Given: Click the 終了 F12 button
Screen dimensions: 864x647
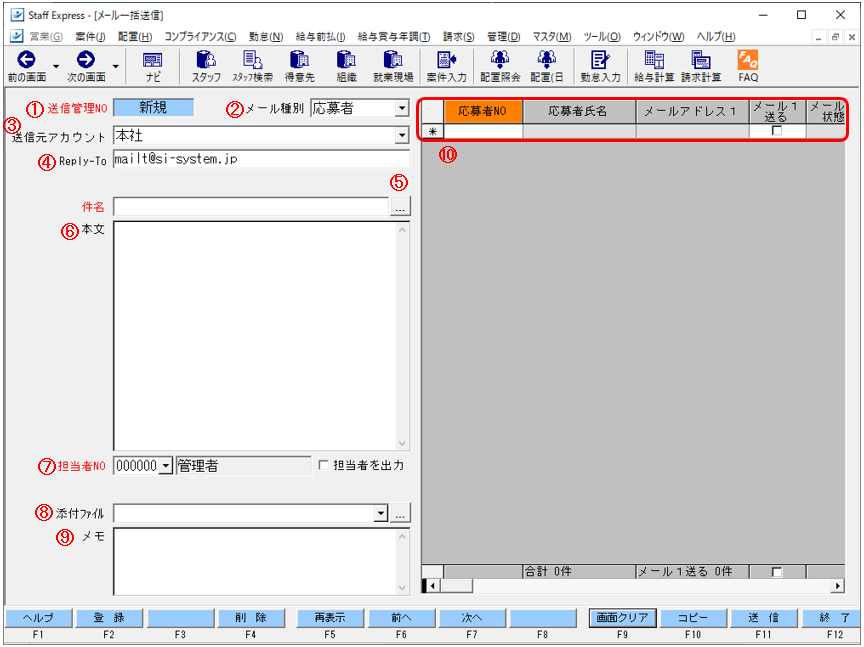Looking at the screenshot, I should pos(832,618).
